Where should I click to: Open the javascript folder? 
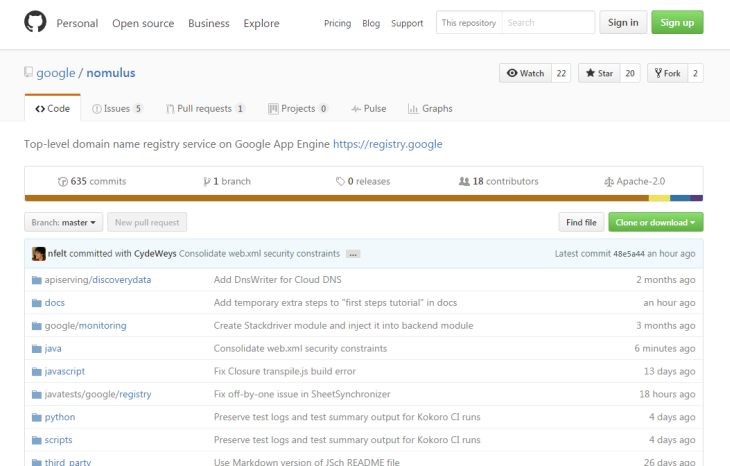(x=65, y=371)
